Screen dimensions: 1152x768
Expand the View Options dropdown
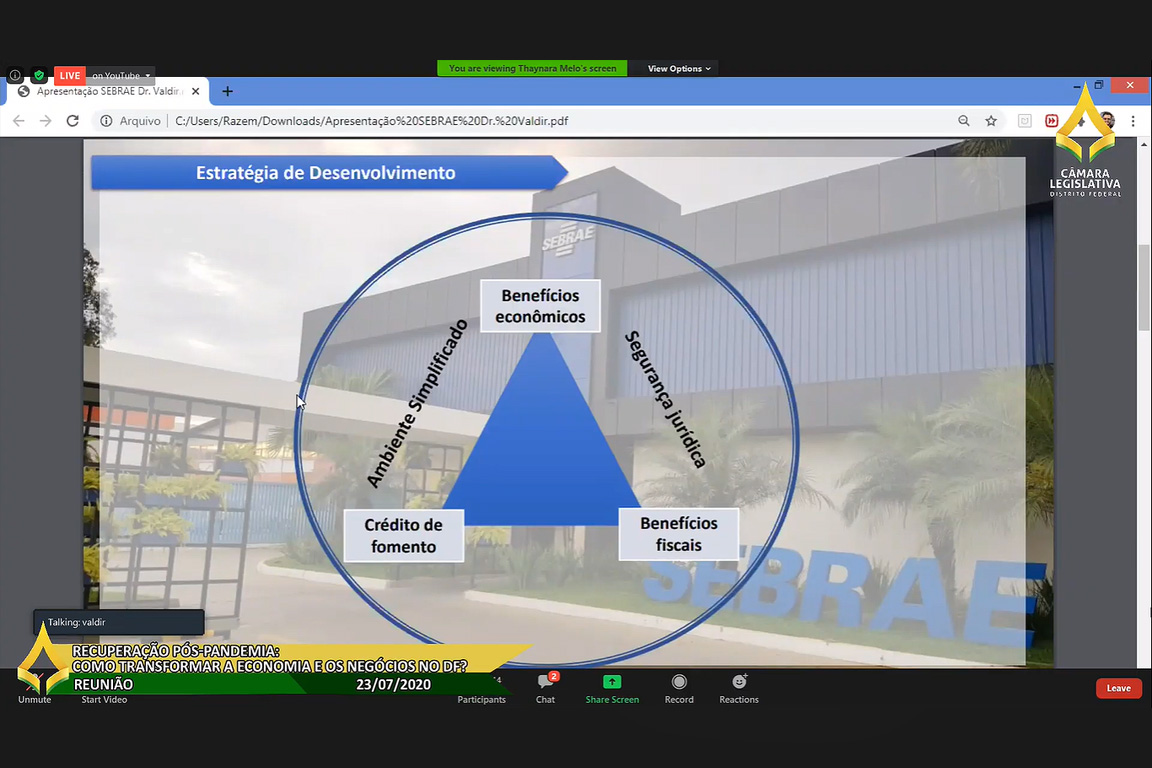(679, 69)
